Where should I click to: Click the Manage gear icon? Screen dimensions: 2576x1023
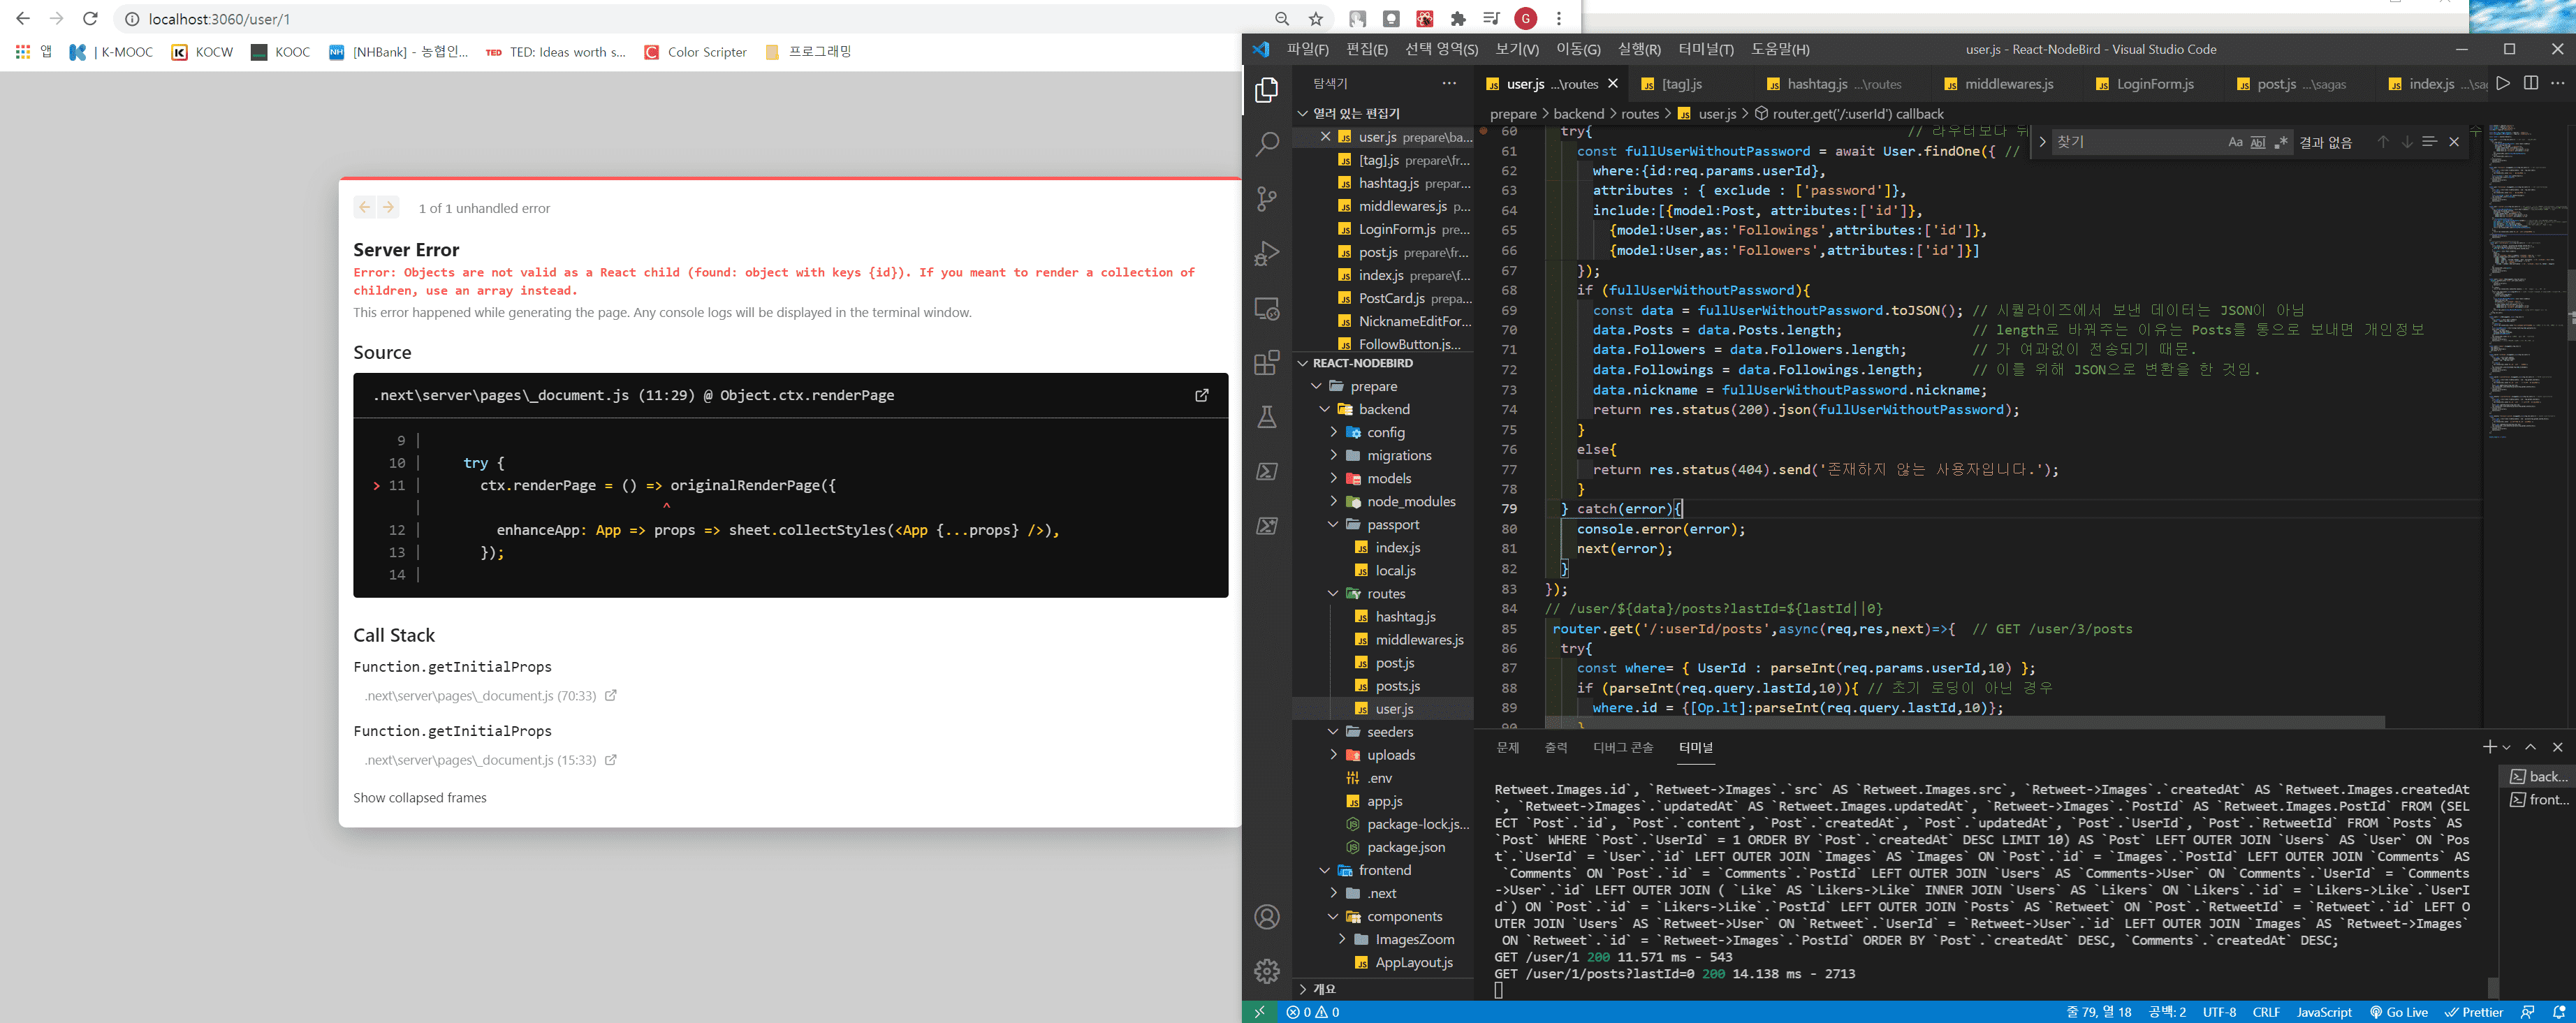(1266, 970)
